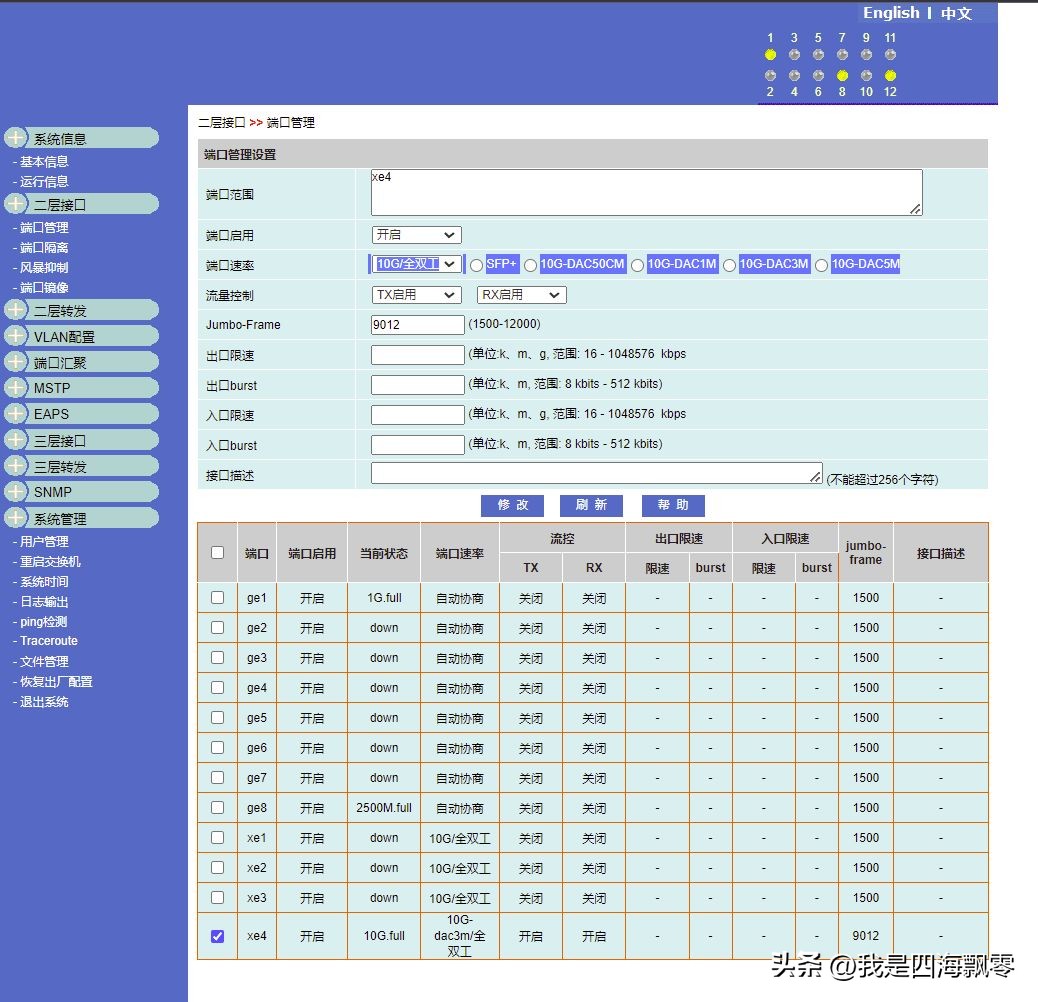Select 端口镜像 in the sidebar menu

click(x=45, y=288)
